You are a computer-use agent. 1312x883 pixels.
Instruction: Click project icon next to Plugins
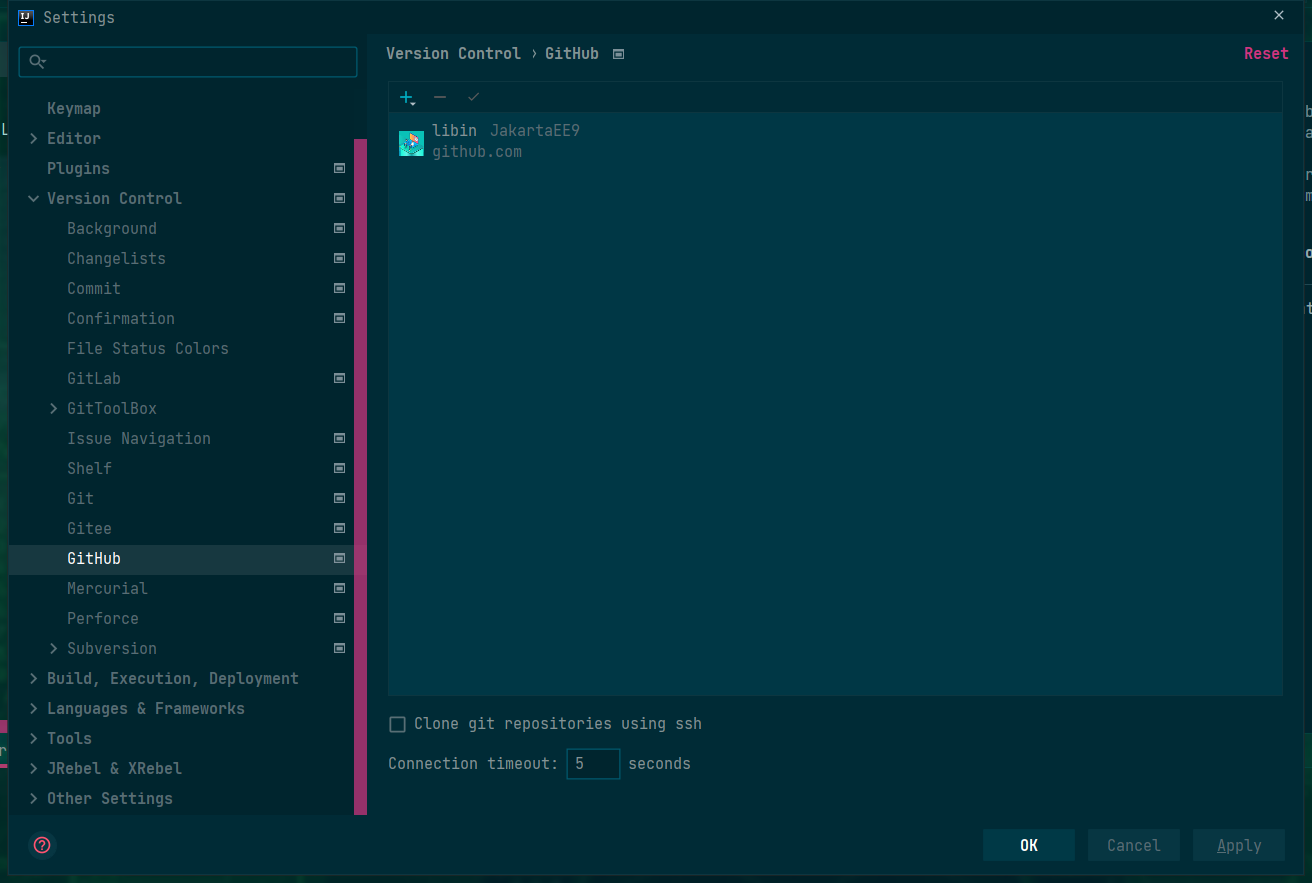pyautogui.click(x=339, y=168)
